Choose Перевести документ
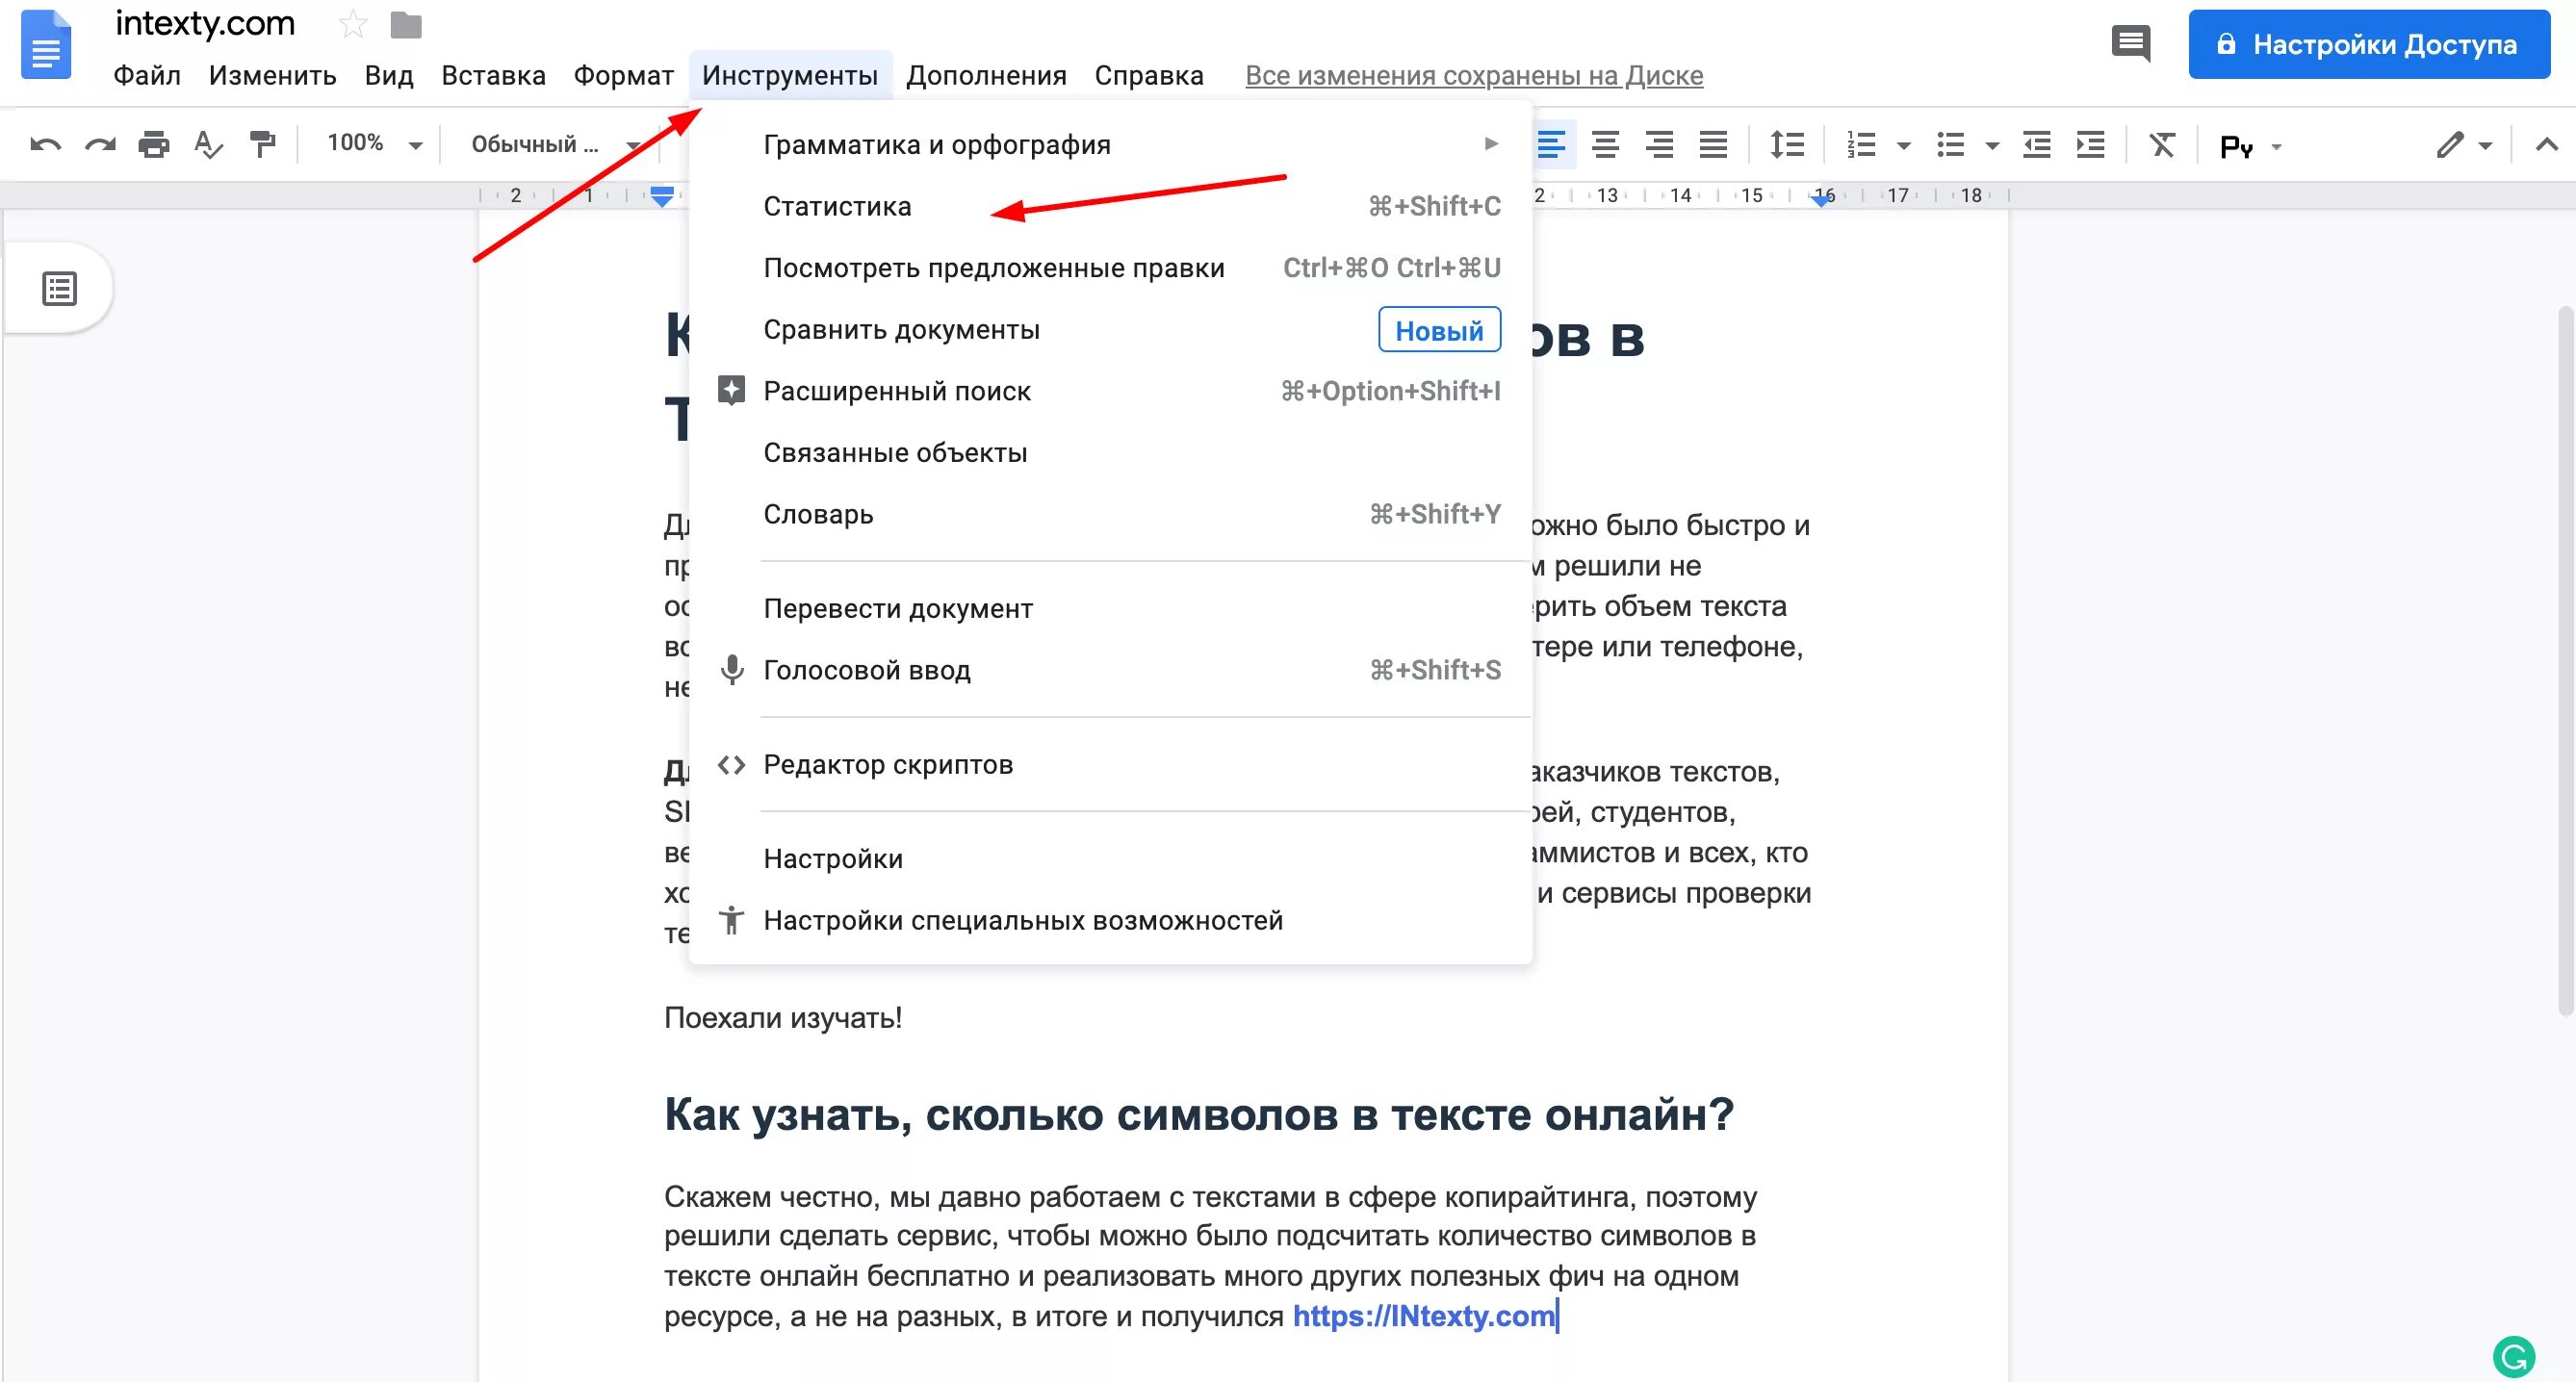 tap(1110, 608)
